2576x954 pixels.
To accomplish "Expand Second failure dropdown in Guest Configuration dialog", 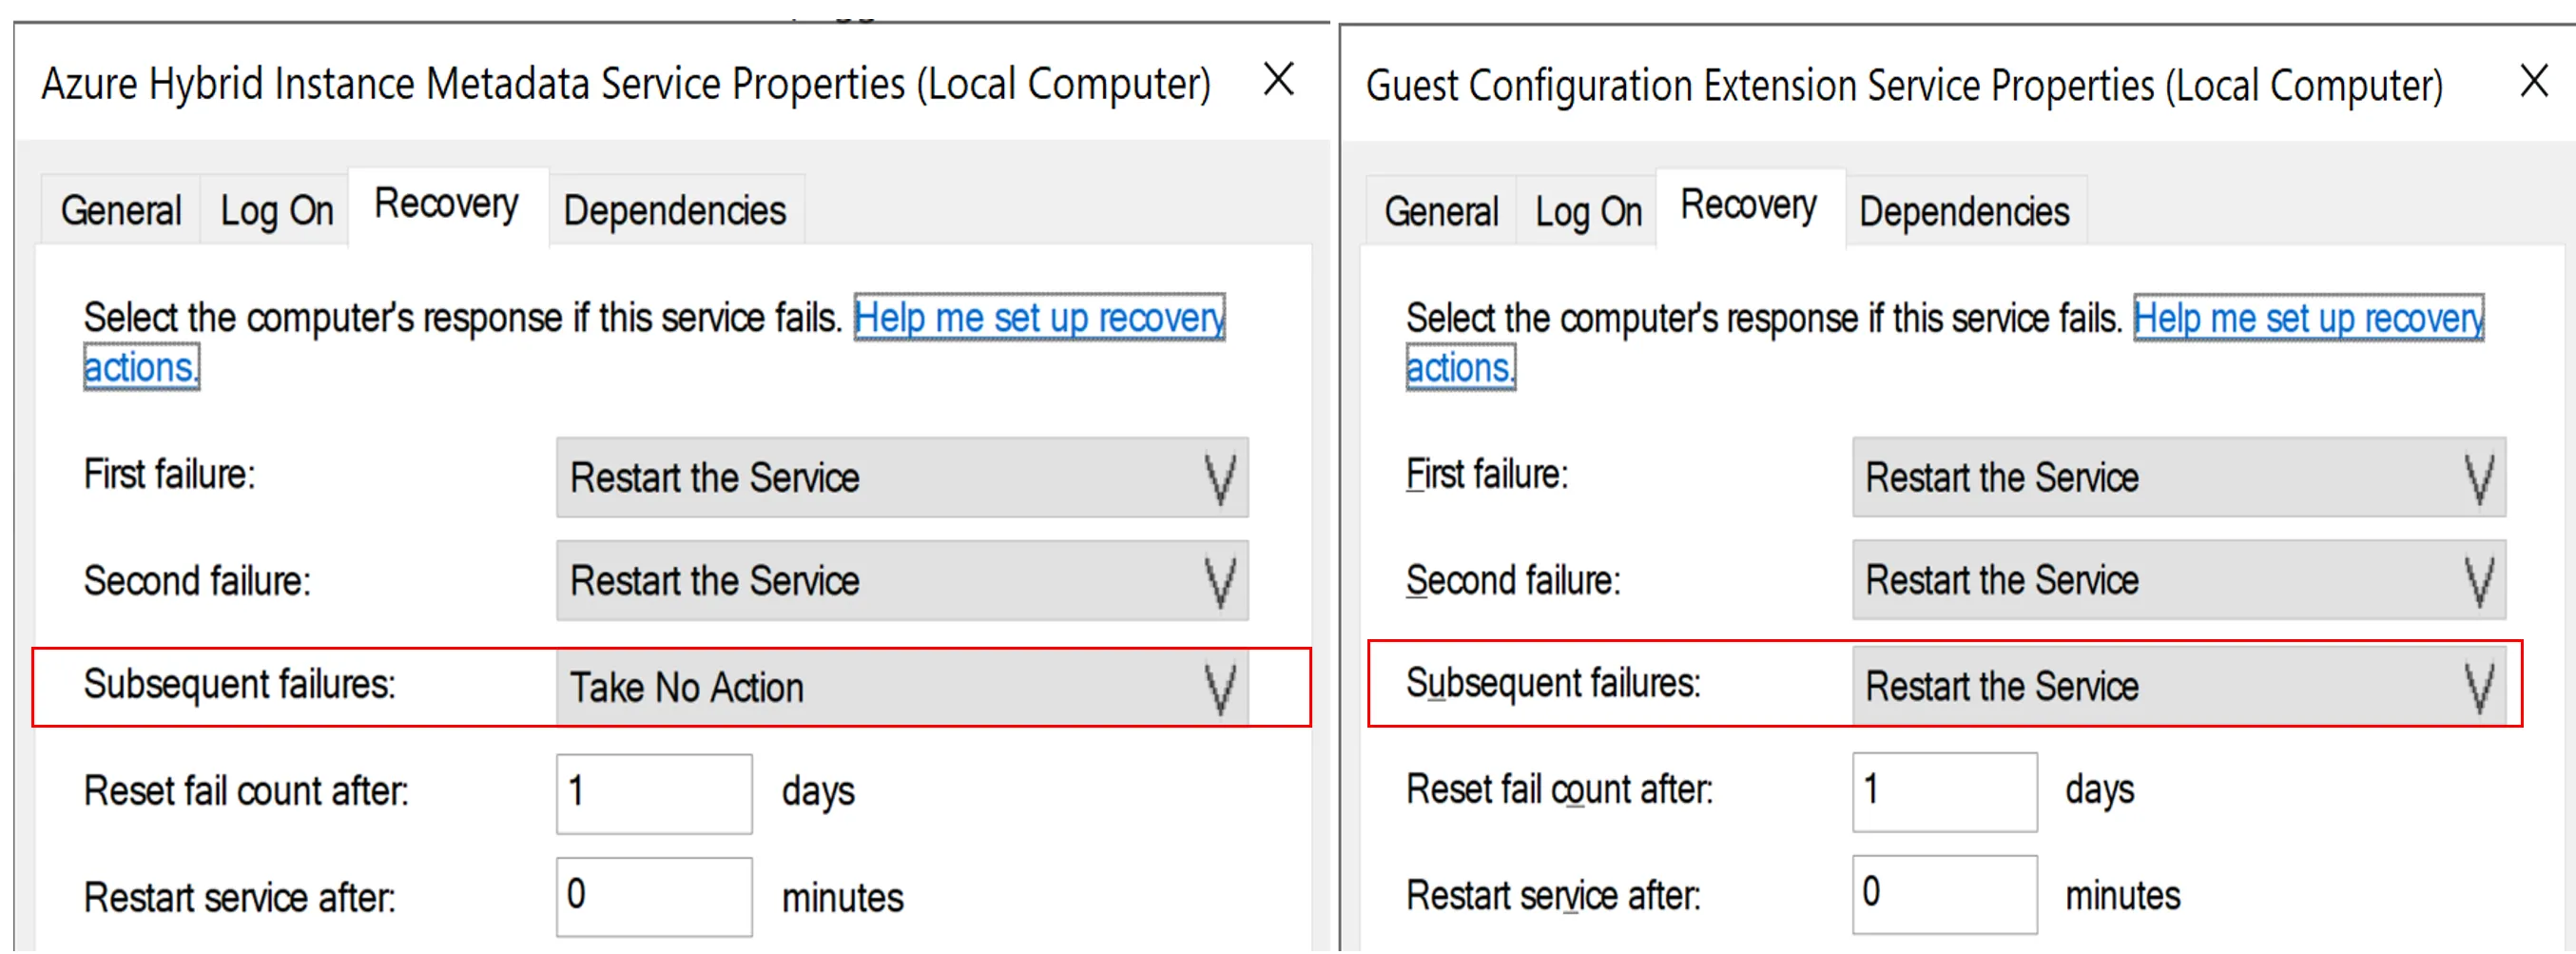I will click(x=2178, y=581).
